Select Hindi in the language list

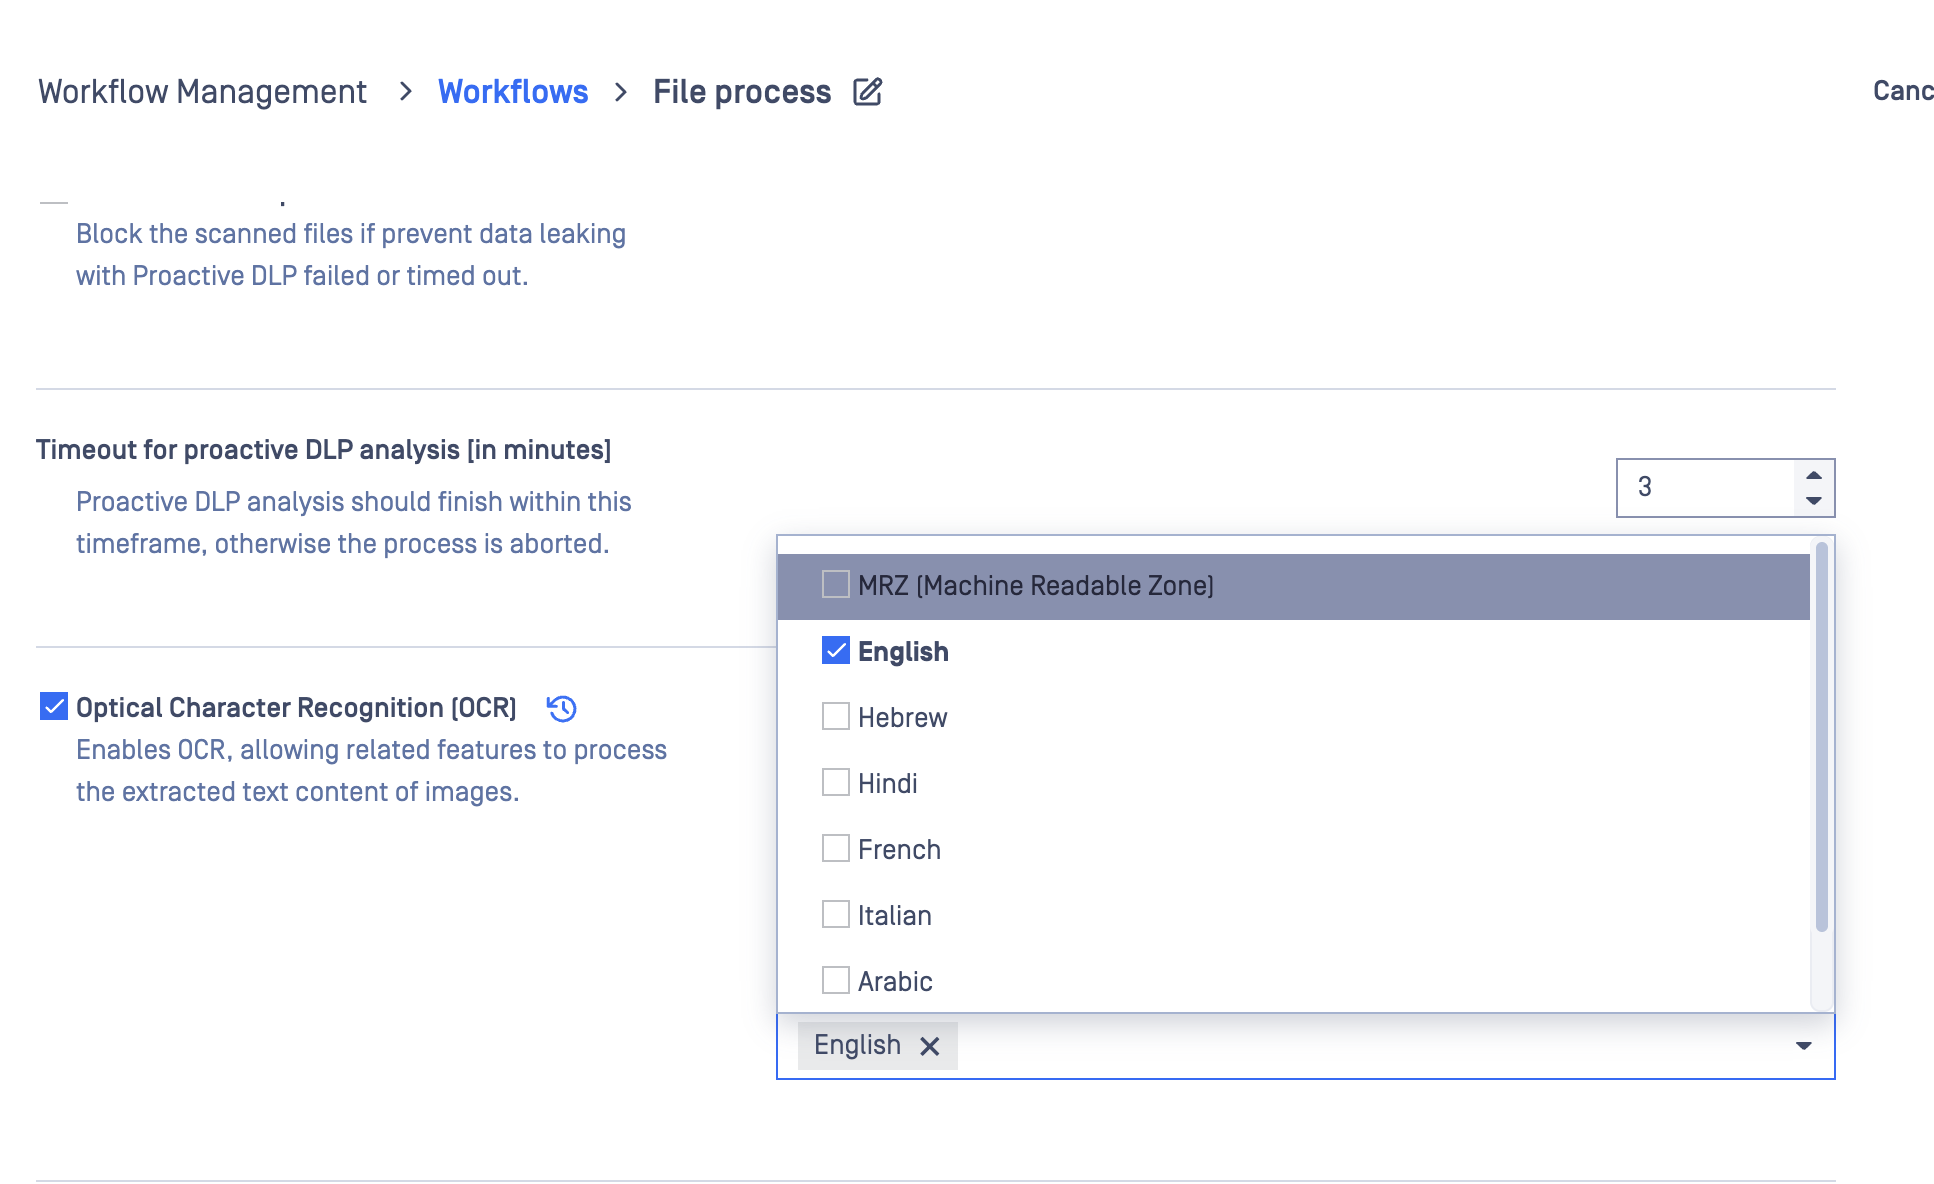pyautogui.click(x=836, y=783)
